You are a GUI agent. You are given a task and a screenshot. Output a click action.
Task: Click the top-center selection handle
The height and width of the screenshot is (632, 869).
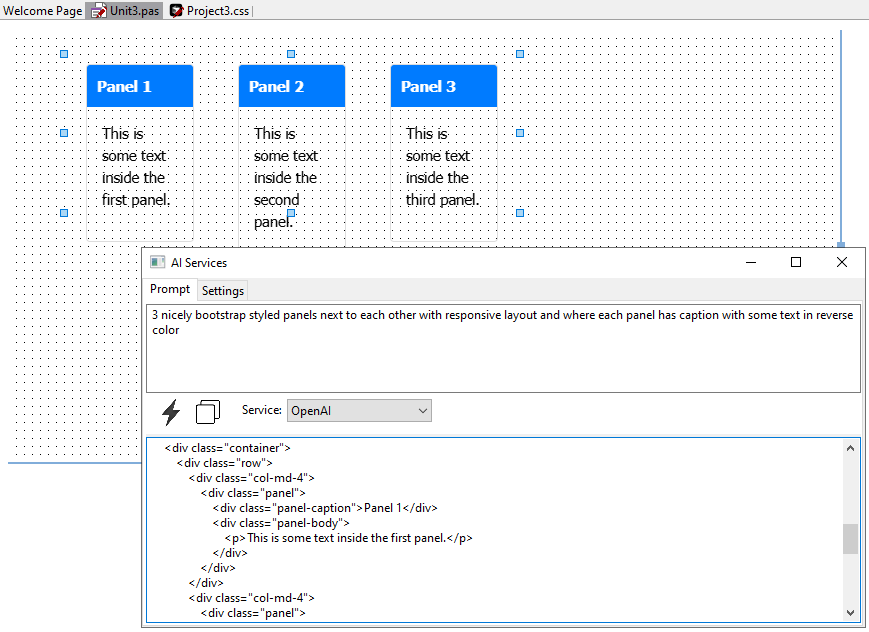[291, 54]
